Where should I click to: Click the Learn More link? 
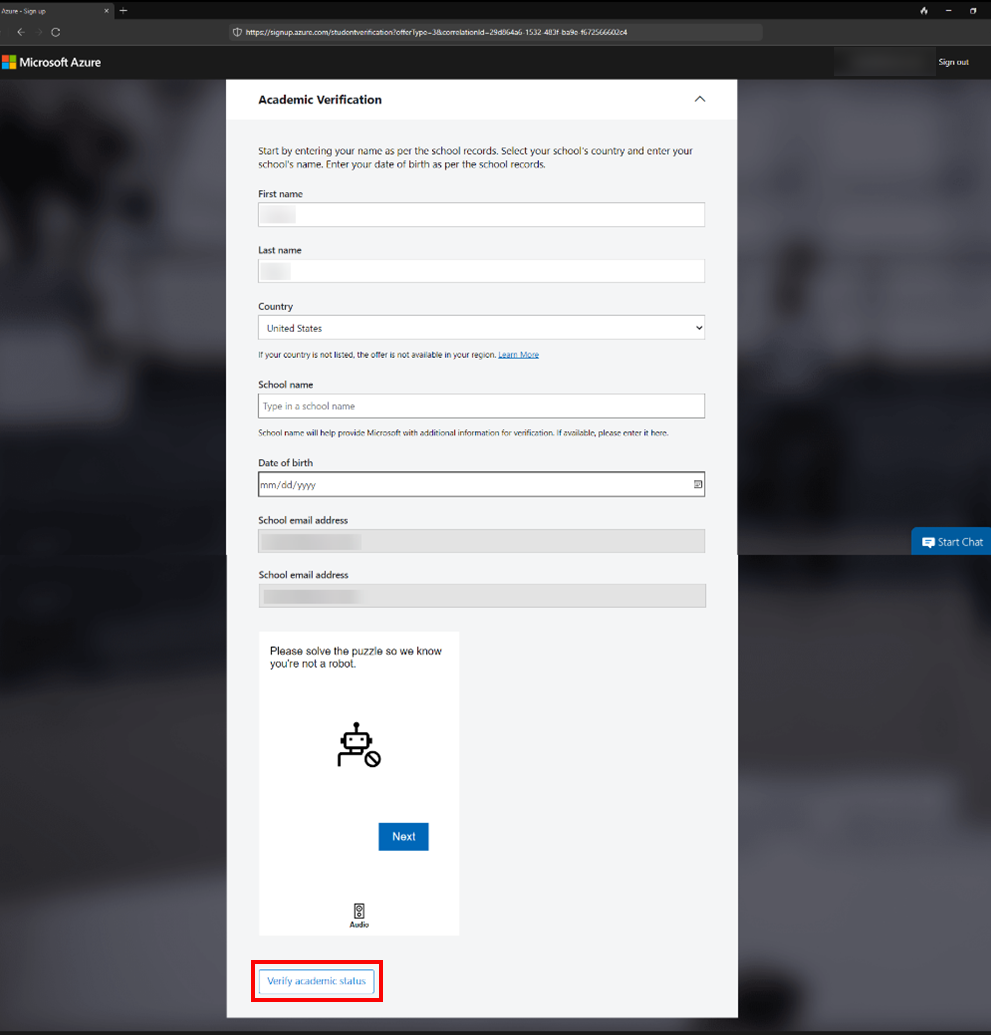pyautogui.click(x=518, y=355)
